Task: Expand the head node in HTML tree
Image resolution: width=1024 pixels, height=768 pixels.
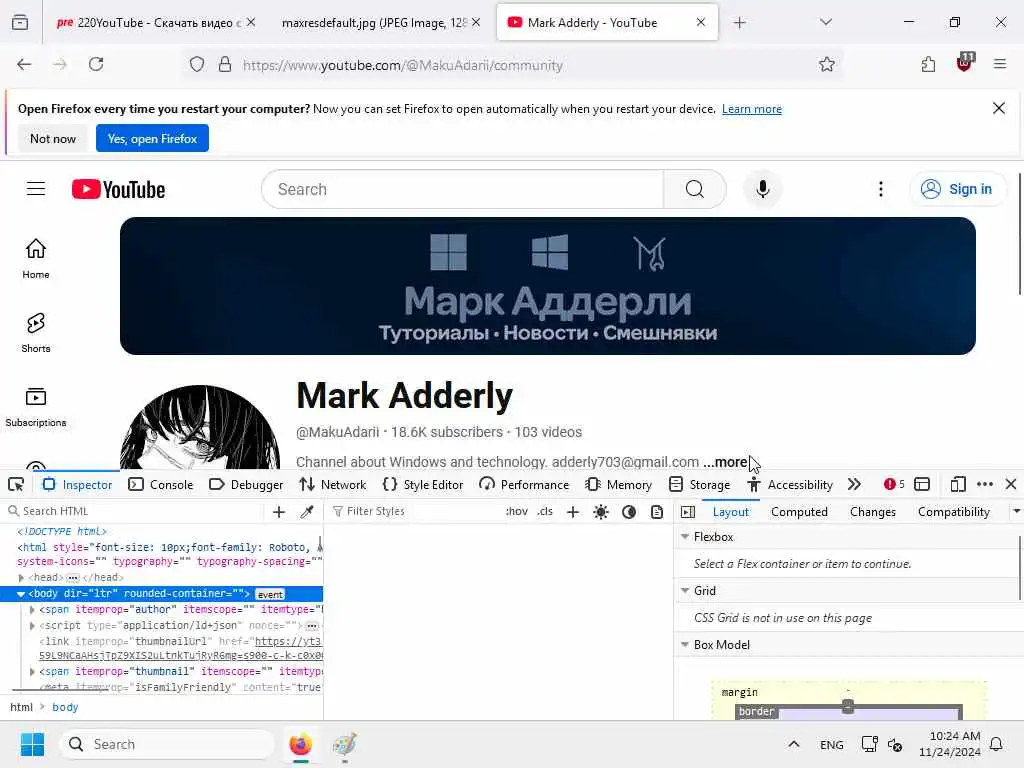Action: click(21, 577)
